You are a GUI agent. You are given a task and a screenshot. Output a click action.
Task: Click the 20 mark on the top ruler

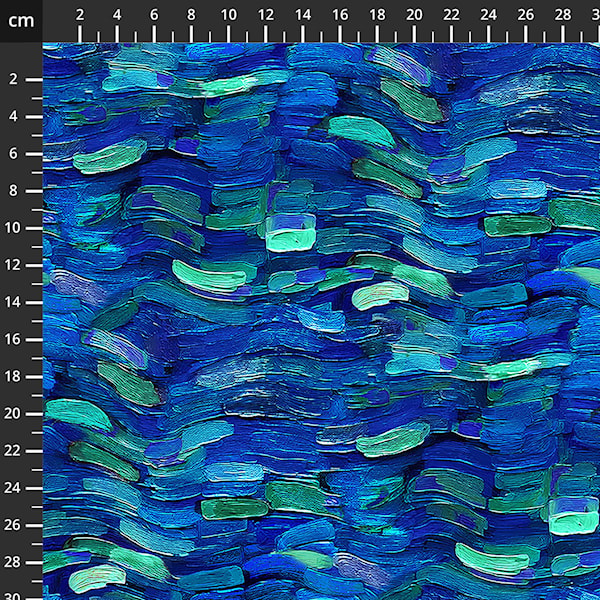(414, 15)
